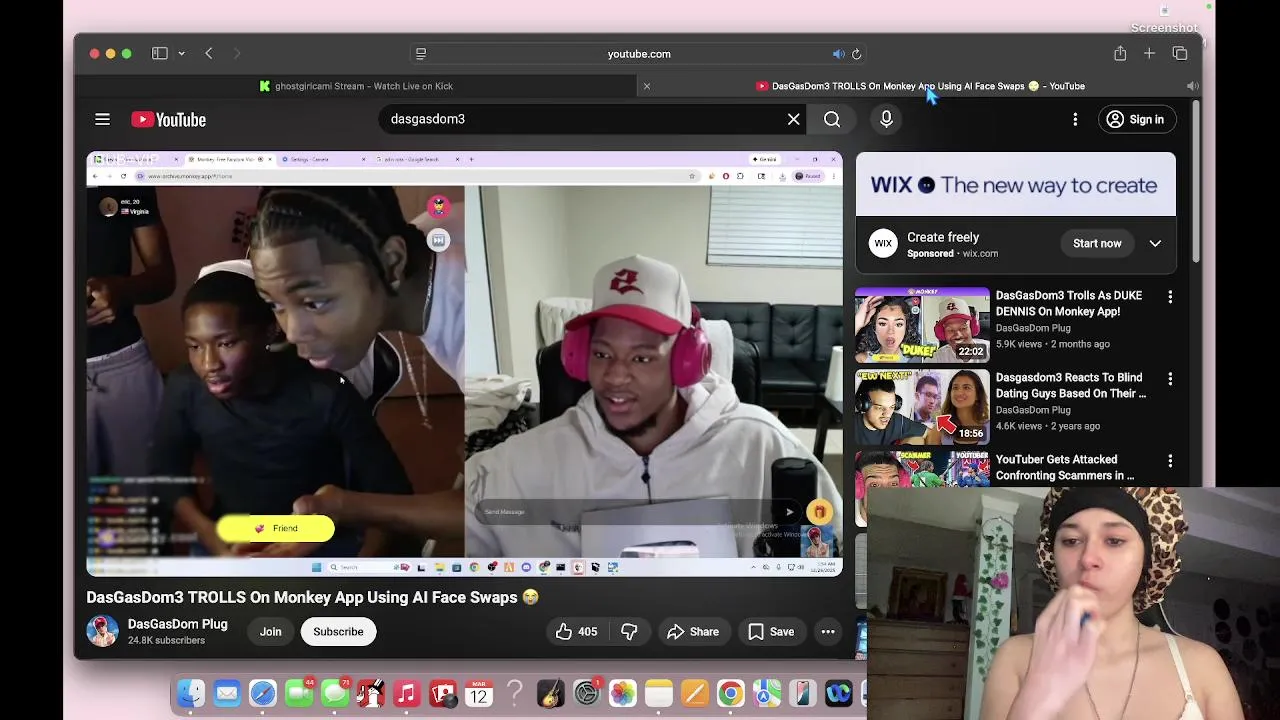Open Blind Dating video thumbnail

pyautogui.click(x=922, y=407)
